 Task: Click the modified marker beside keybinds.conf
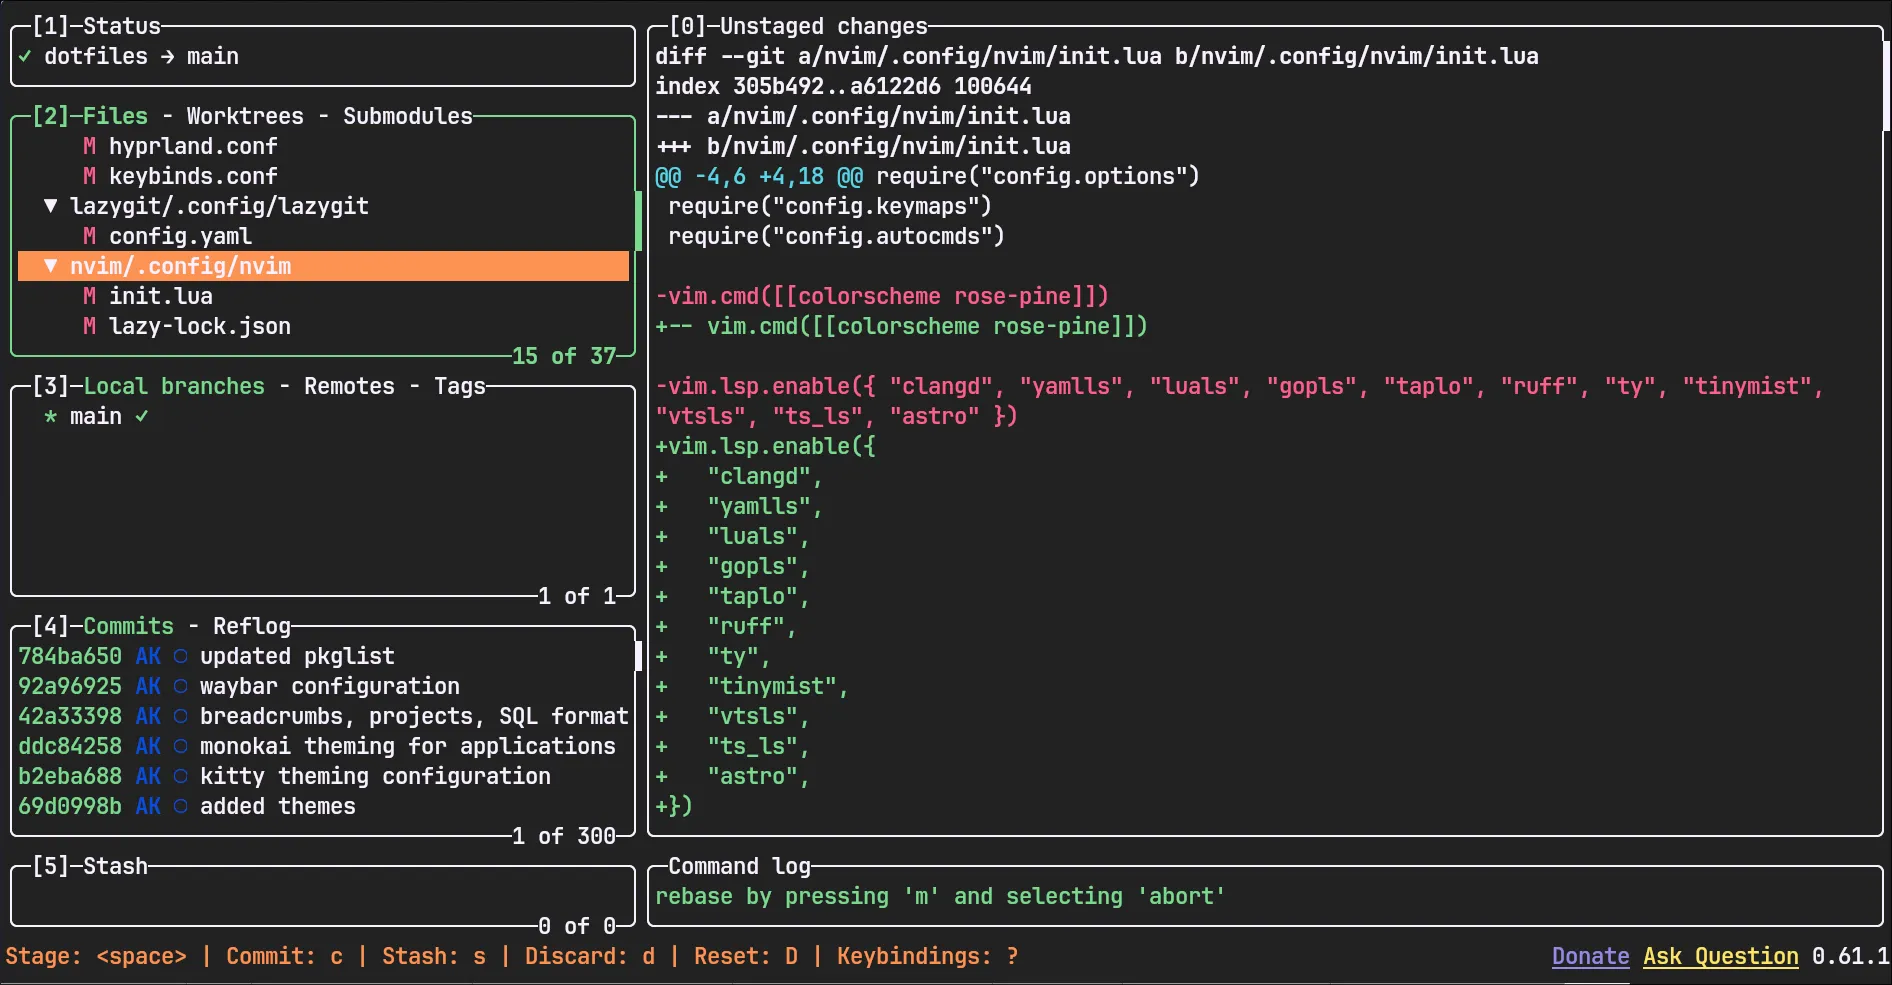point(89,176)
